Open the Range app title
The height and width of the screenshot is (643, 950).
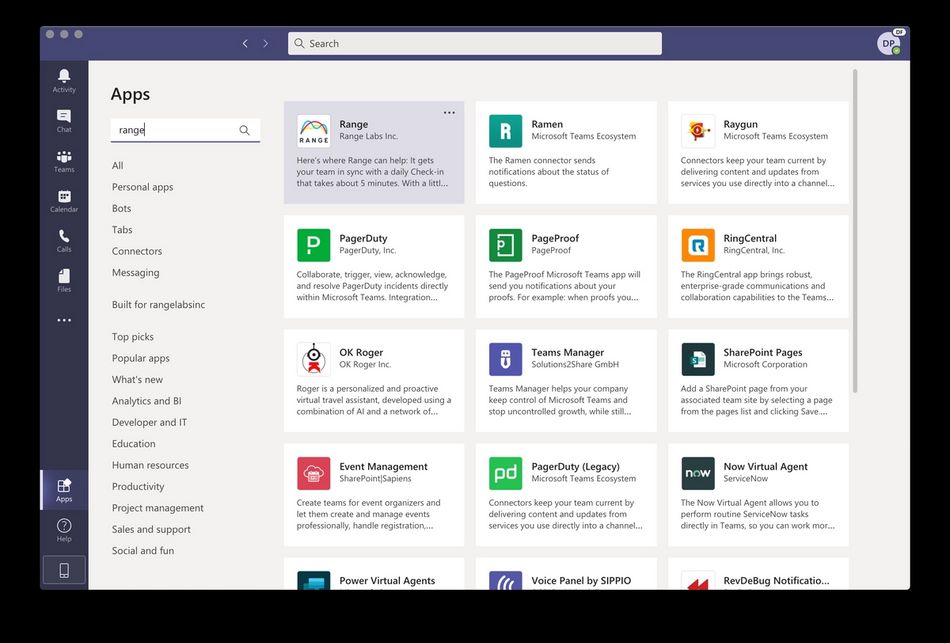point(353,124)
